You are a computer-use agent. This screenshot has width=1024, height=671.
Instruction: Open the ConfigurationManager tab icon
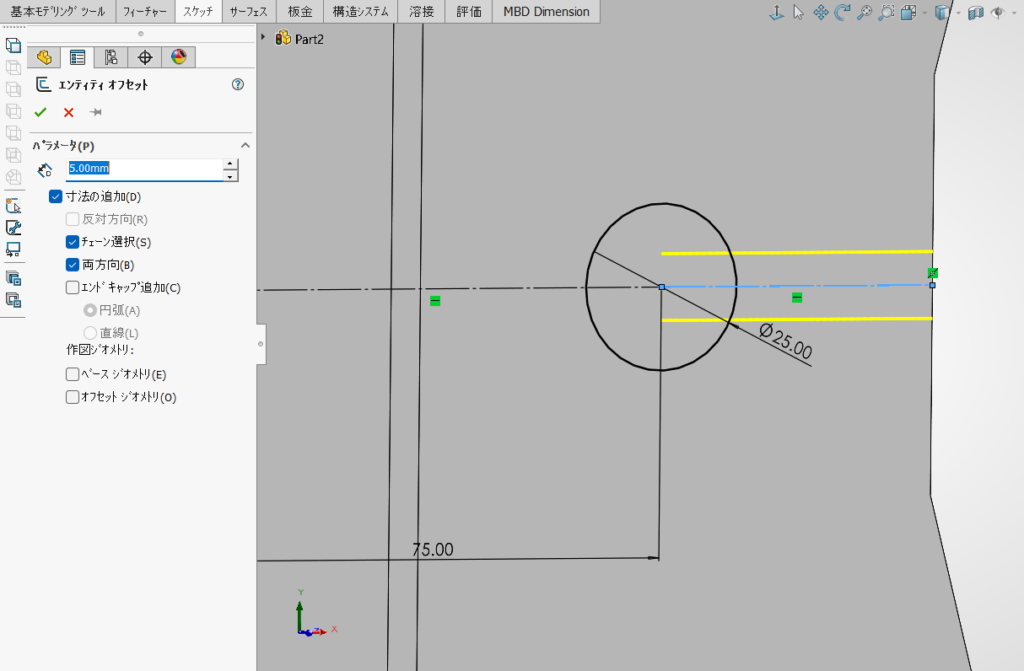point(111,57)
